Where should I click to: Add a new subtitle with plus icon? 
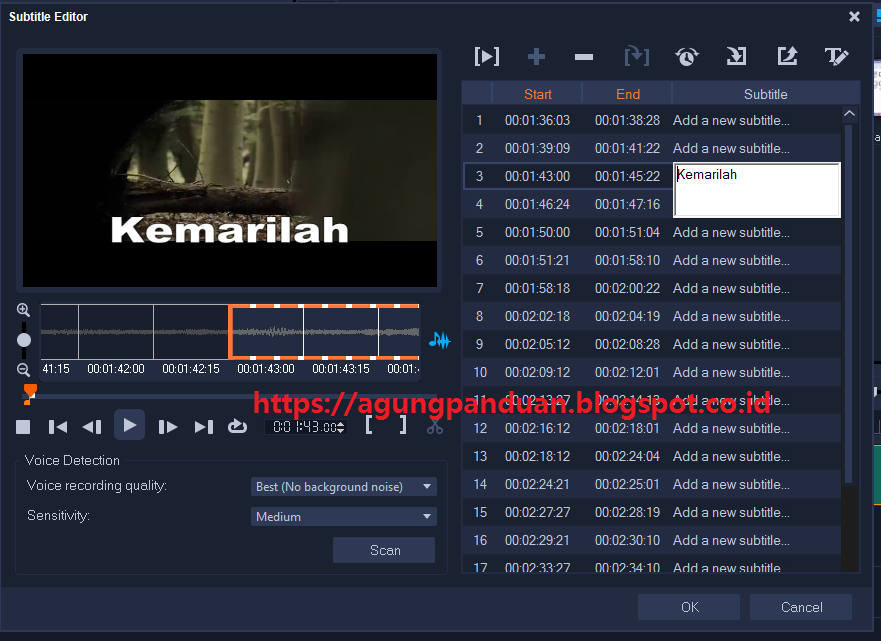tap(536, 57)
